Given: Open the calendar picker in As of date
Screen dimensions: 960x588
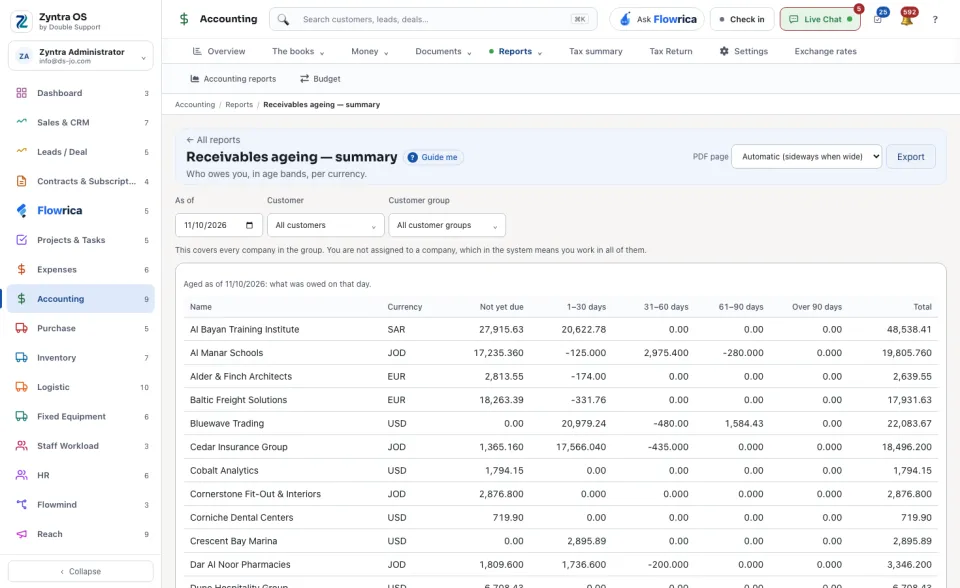Looking at the screenshot, I should [249, 225].
